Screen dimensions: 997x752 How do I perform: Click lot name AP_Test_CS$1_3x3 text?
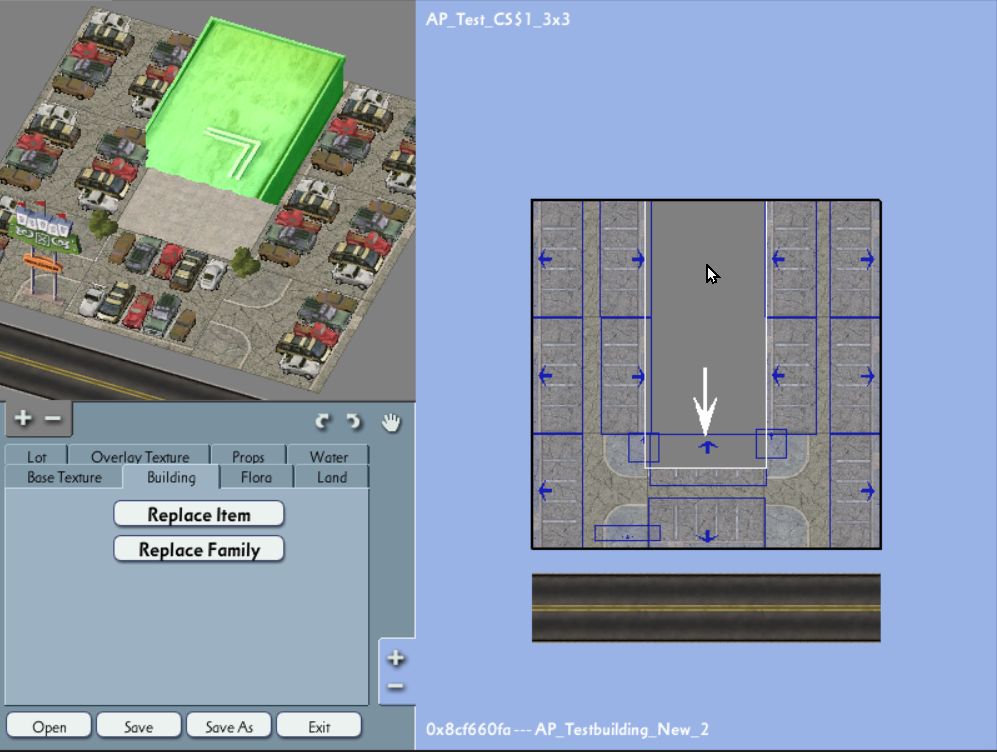[498, 20]
